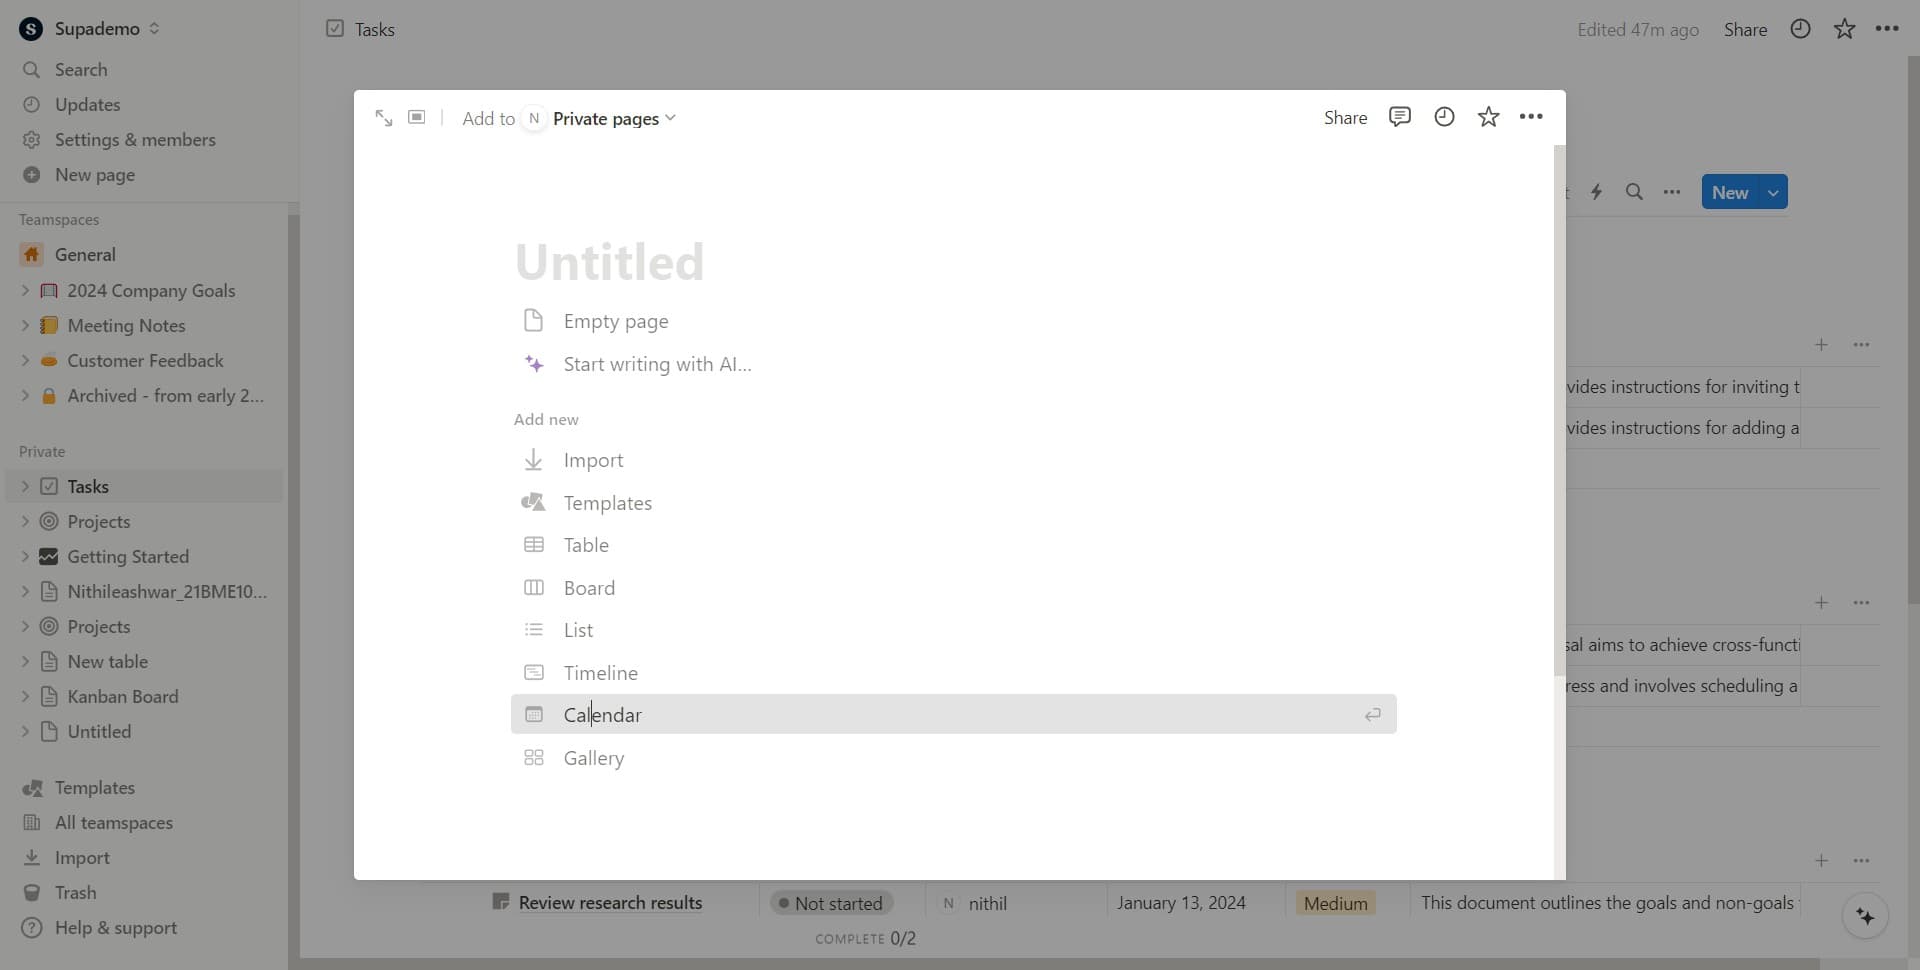1920x970 pixels.
Task: Select Start writing with AI
Action: pos(657,364)
